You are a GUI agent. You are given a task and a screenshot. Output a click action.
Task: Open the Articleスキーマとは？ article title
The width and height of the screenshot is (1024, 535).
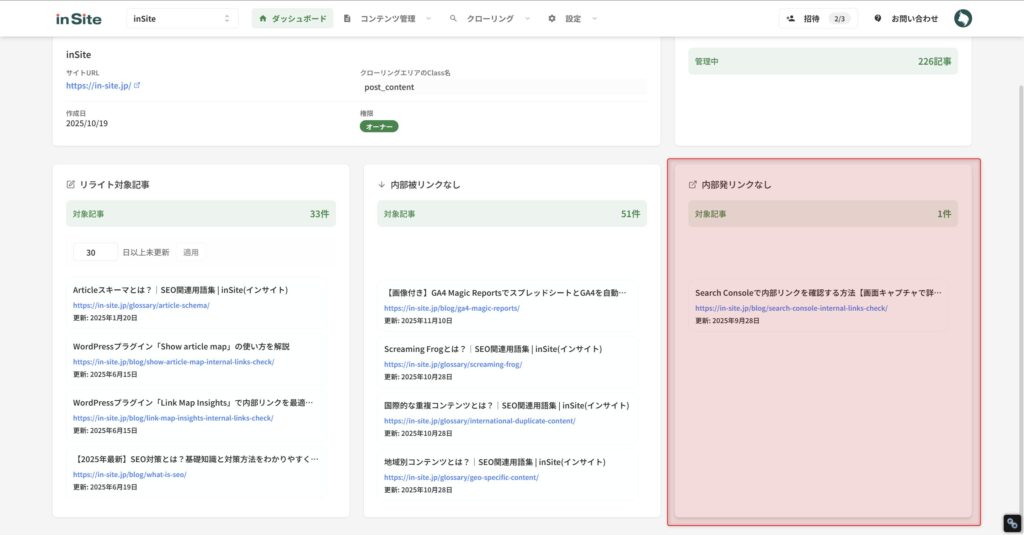180,290
